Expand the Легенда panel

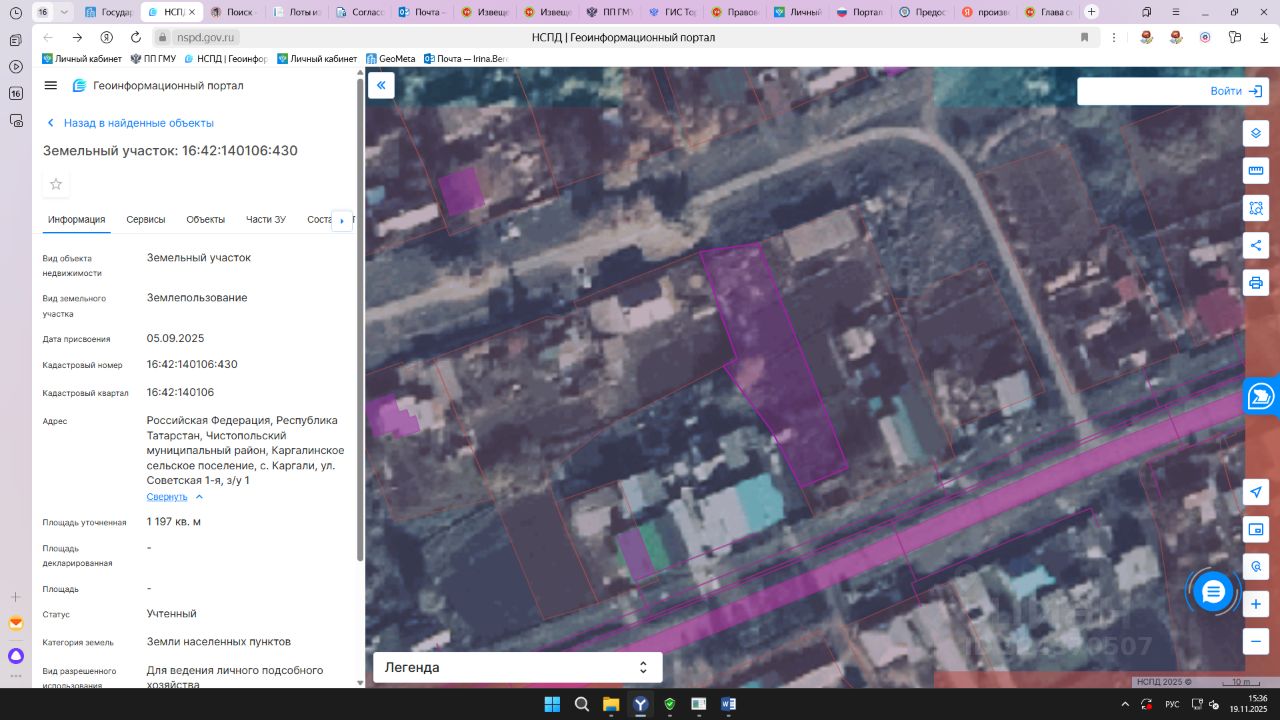642,667
